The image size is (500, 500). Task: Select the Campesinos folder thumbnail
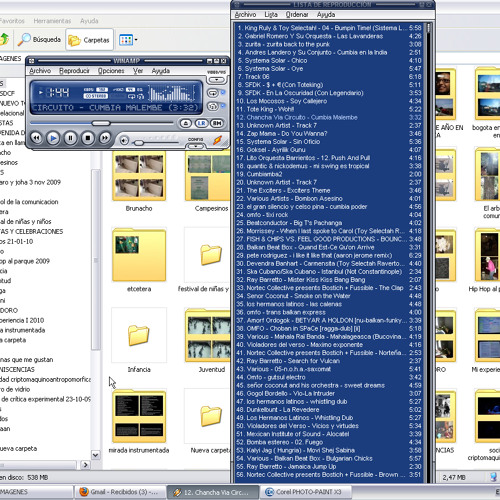pyautogui.click(x=208, y=176)
